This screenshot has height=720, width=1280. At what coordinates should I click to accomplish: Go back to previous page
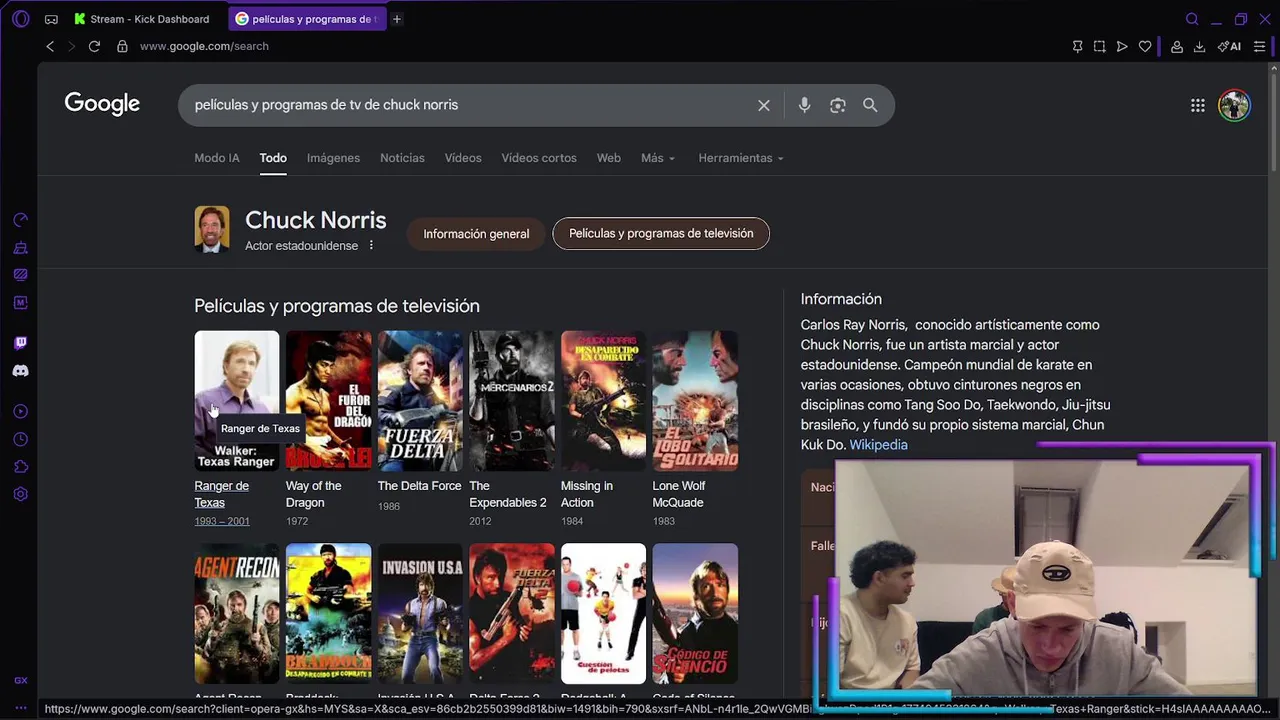coord(50,46)
